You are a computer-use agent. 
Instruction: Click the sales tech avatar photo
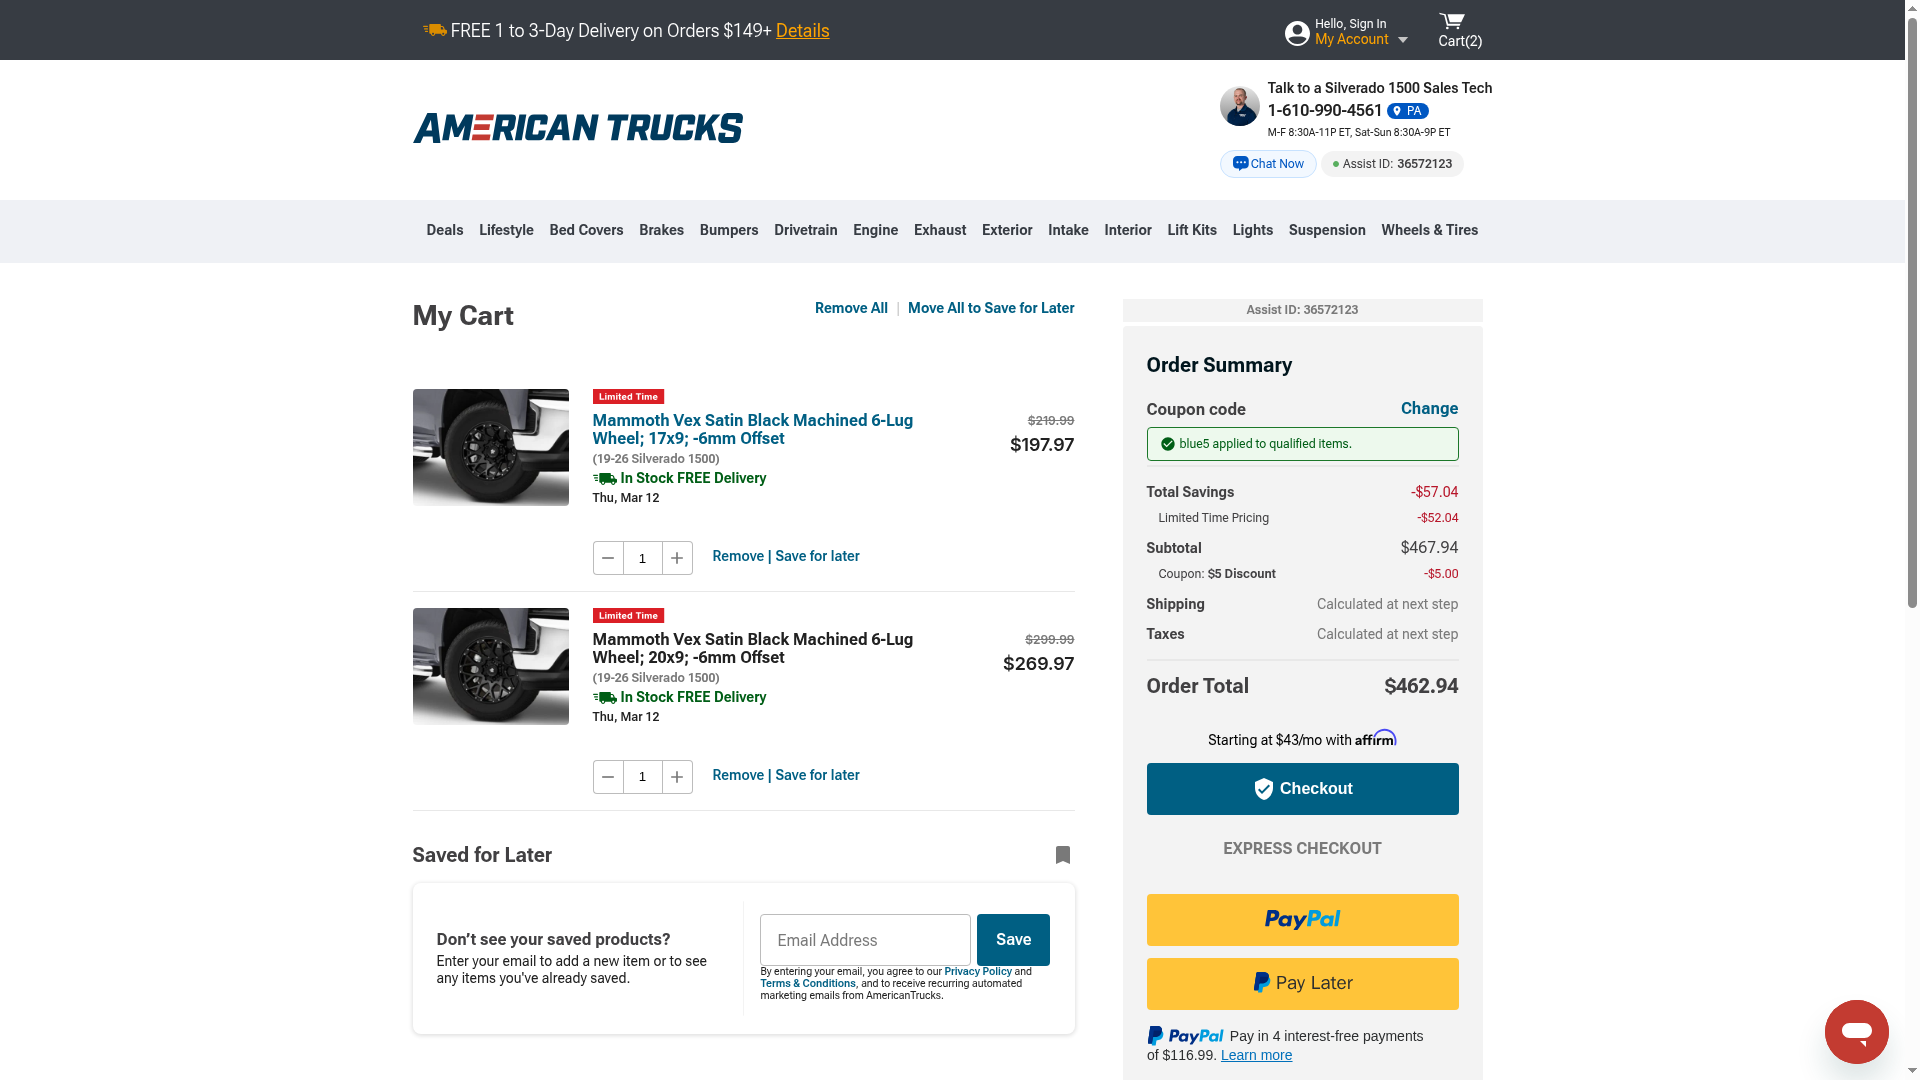coord(1239,106)
